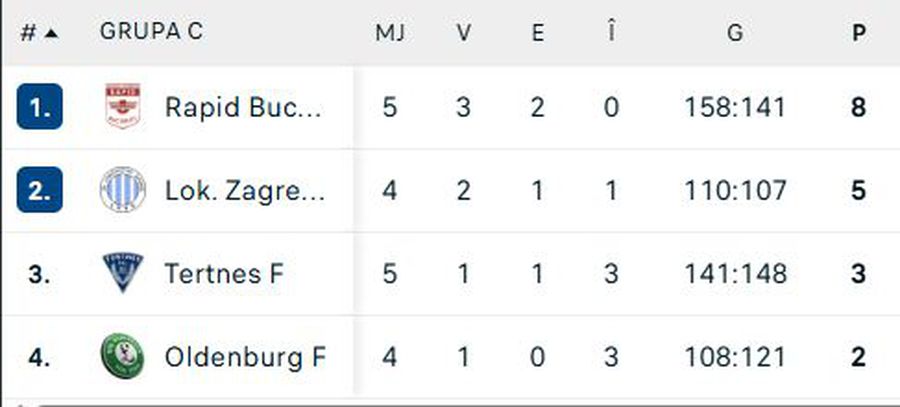
Task: Click Rapid's 158:141 goal score
Action: tap(735, 107)
